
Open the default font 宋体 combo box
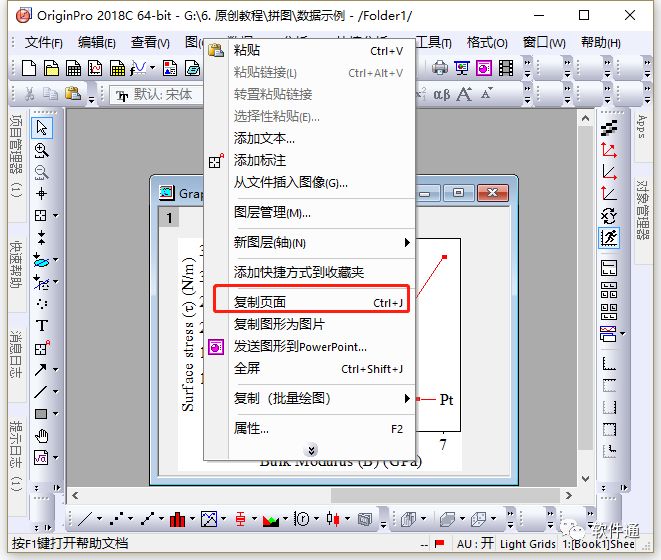click(x=157, y=94)
